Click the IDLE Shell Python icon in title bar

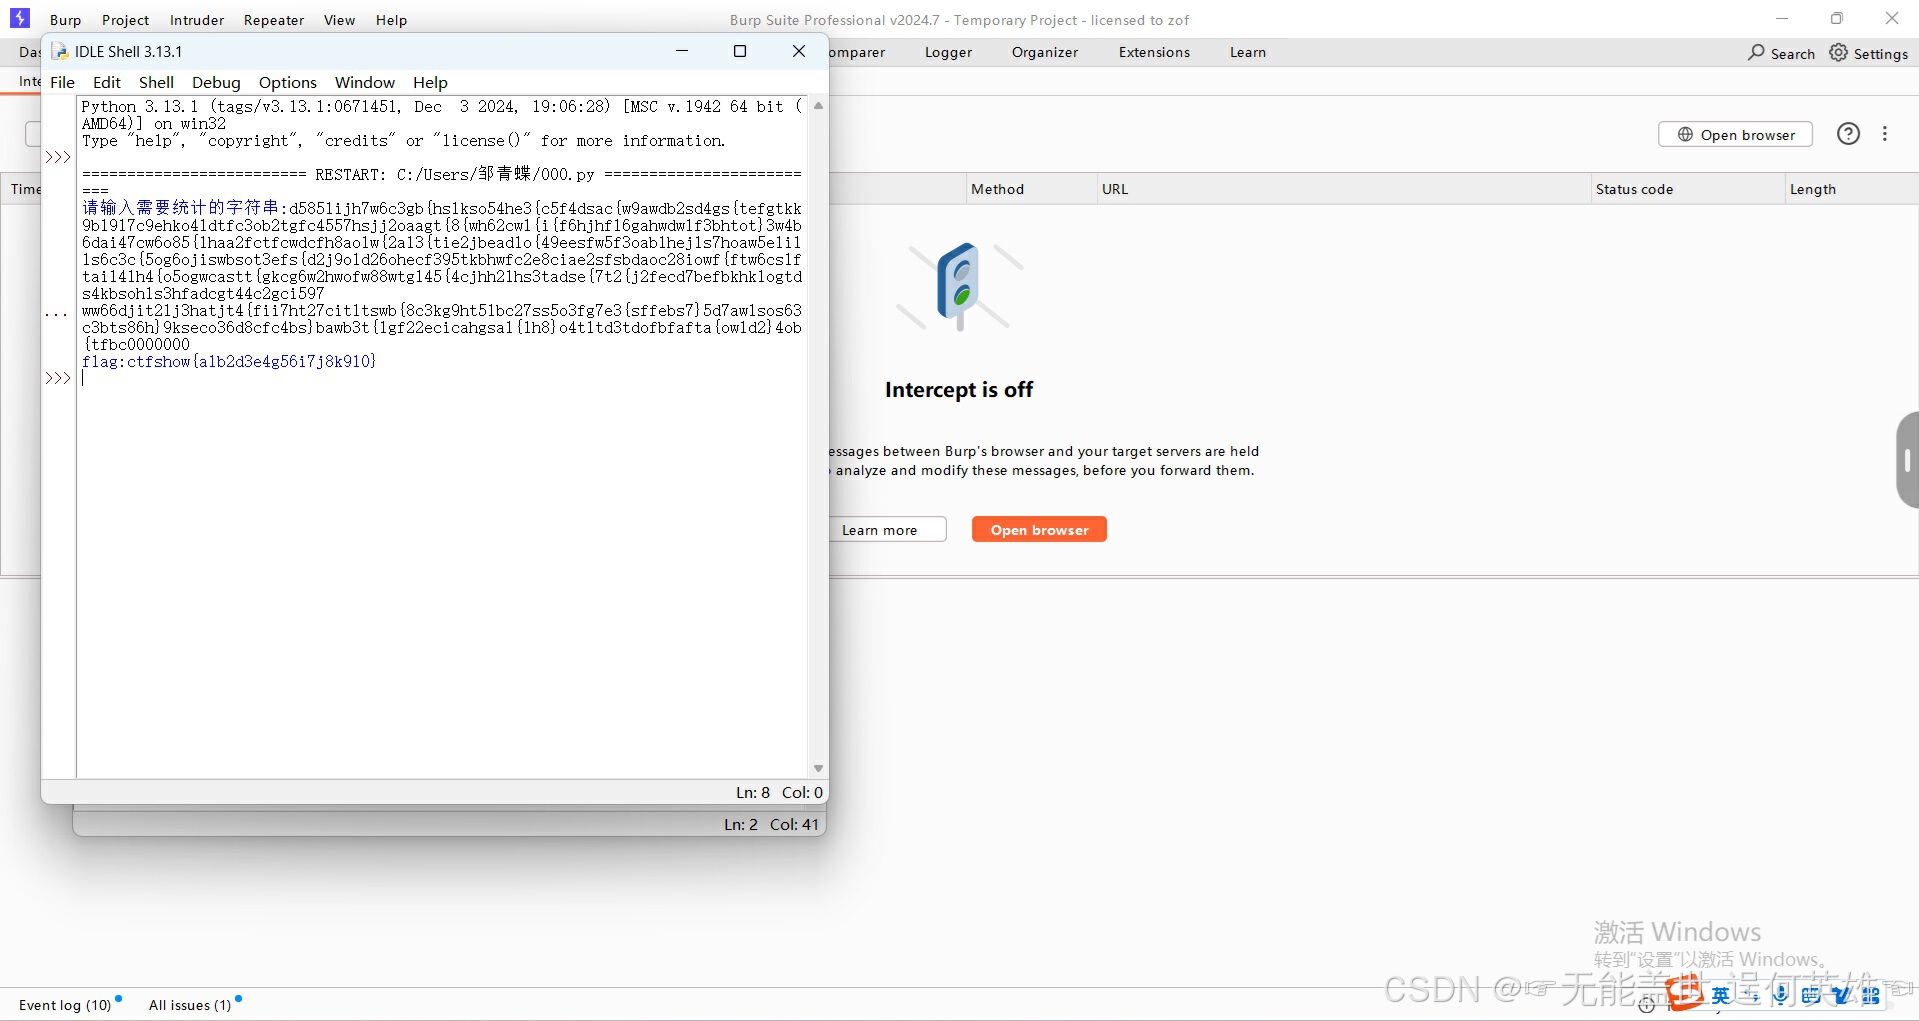(x=59, y=51)
